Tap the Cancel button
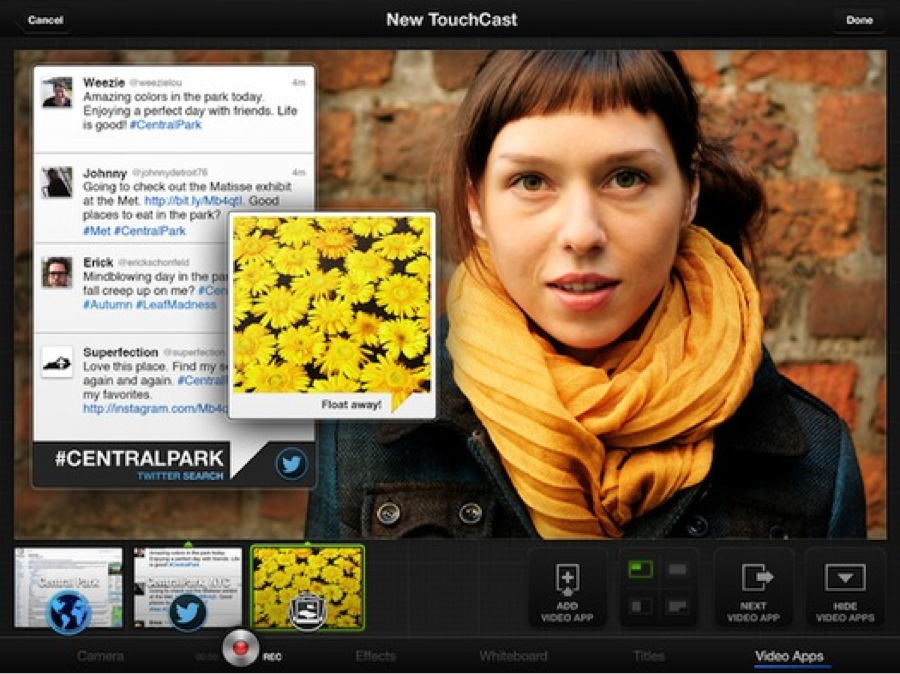This screenshot has height=674, width=900. tap(43, 20)
